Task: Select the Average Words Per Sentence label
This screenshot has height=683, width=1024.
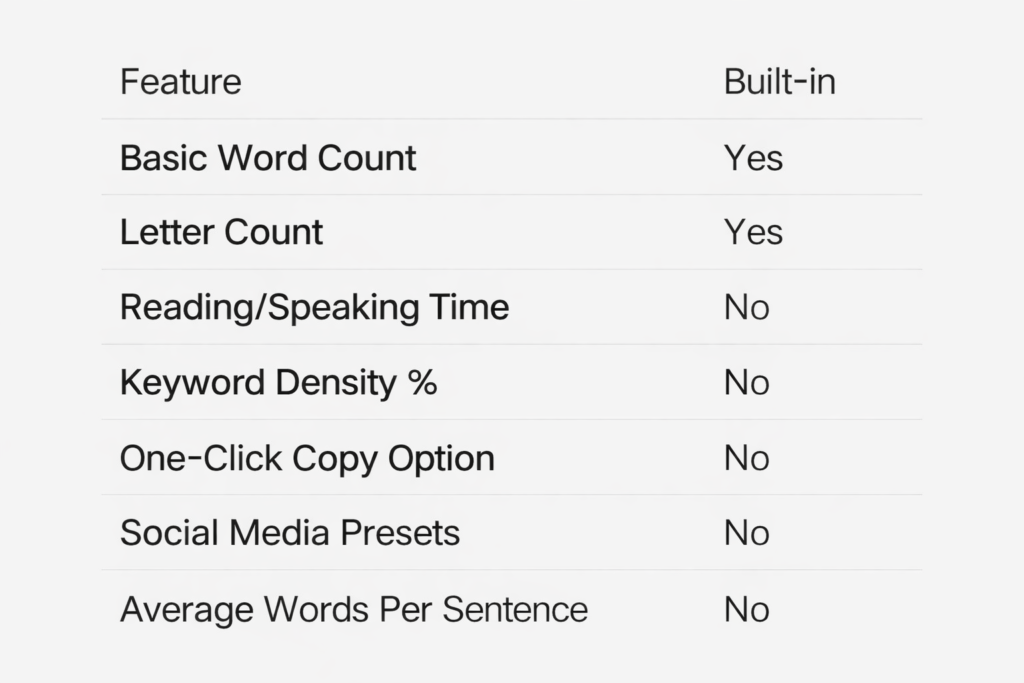Action: click(x=353, y=609)
